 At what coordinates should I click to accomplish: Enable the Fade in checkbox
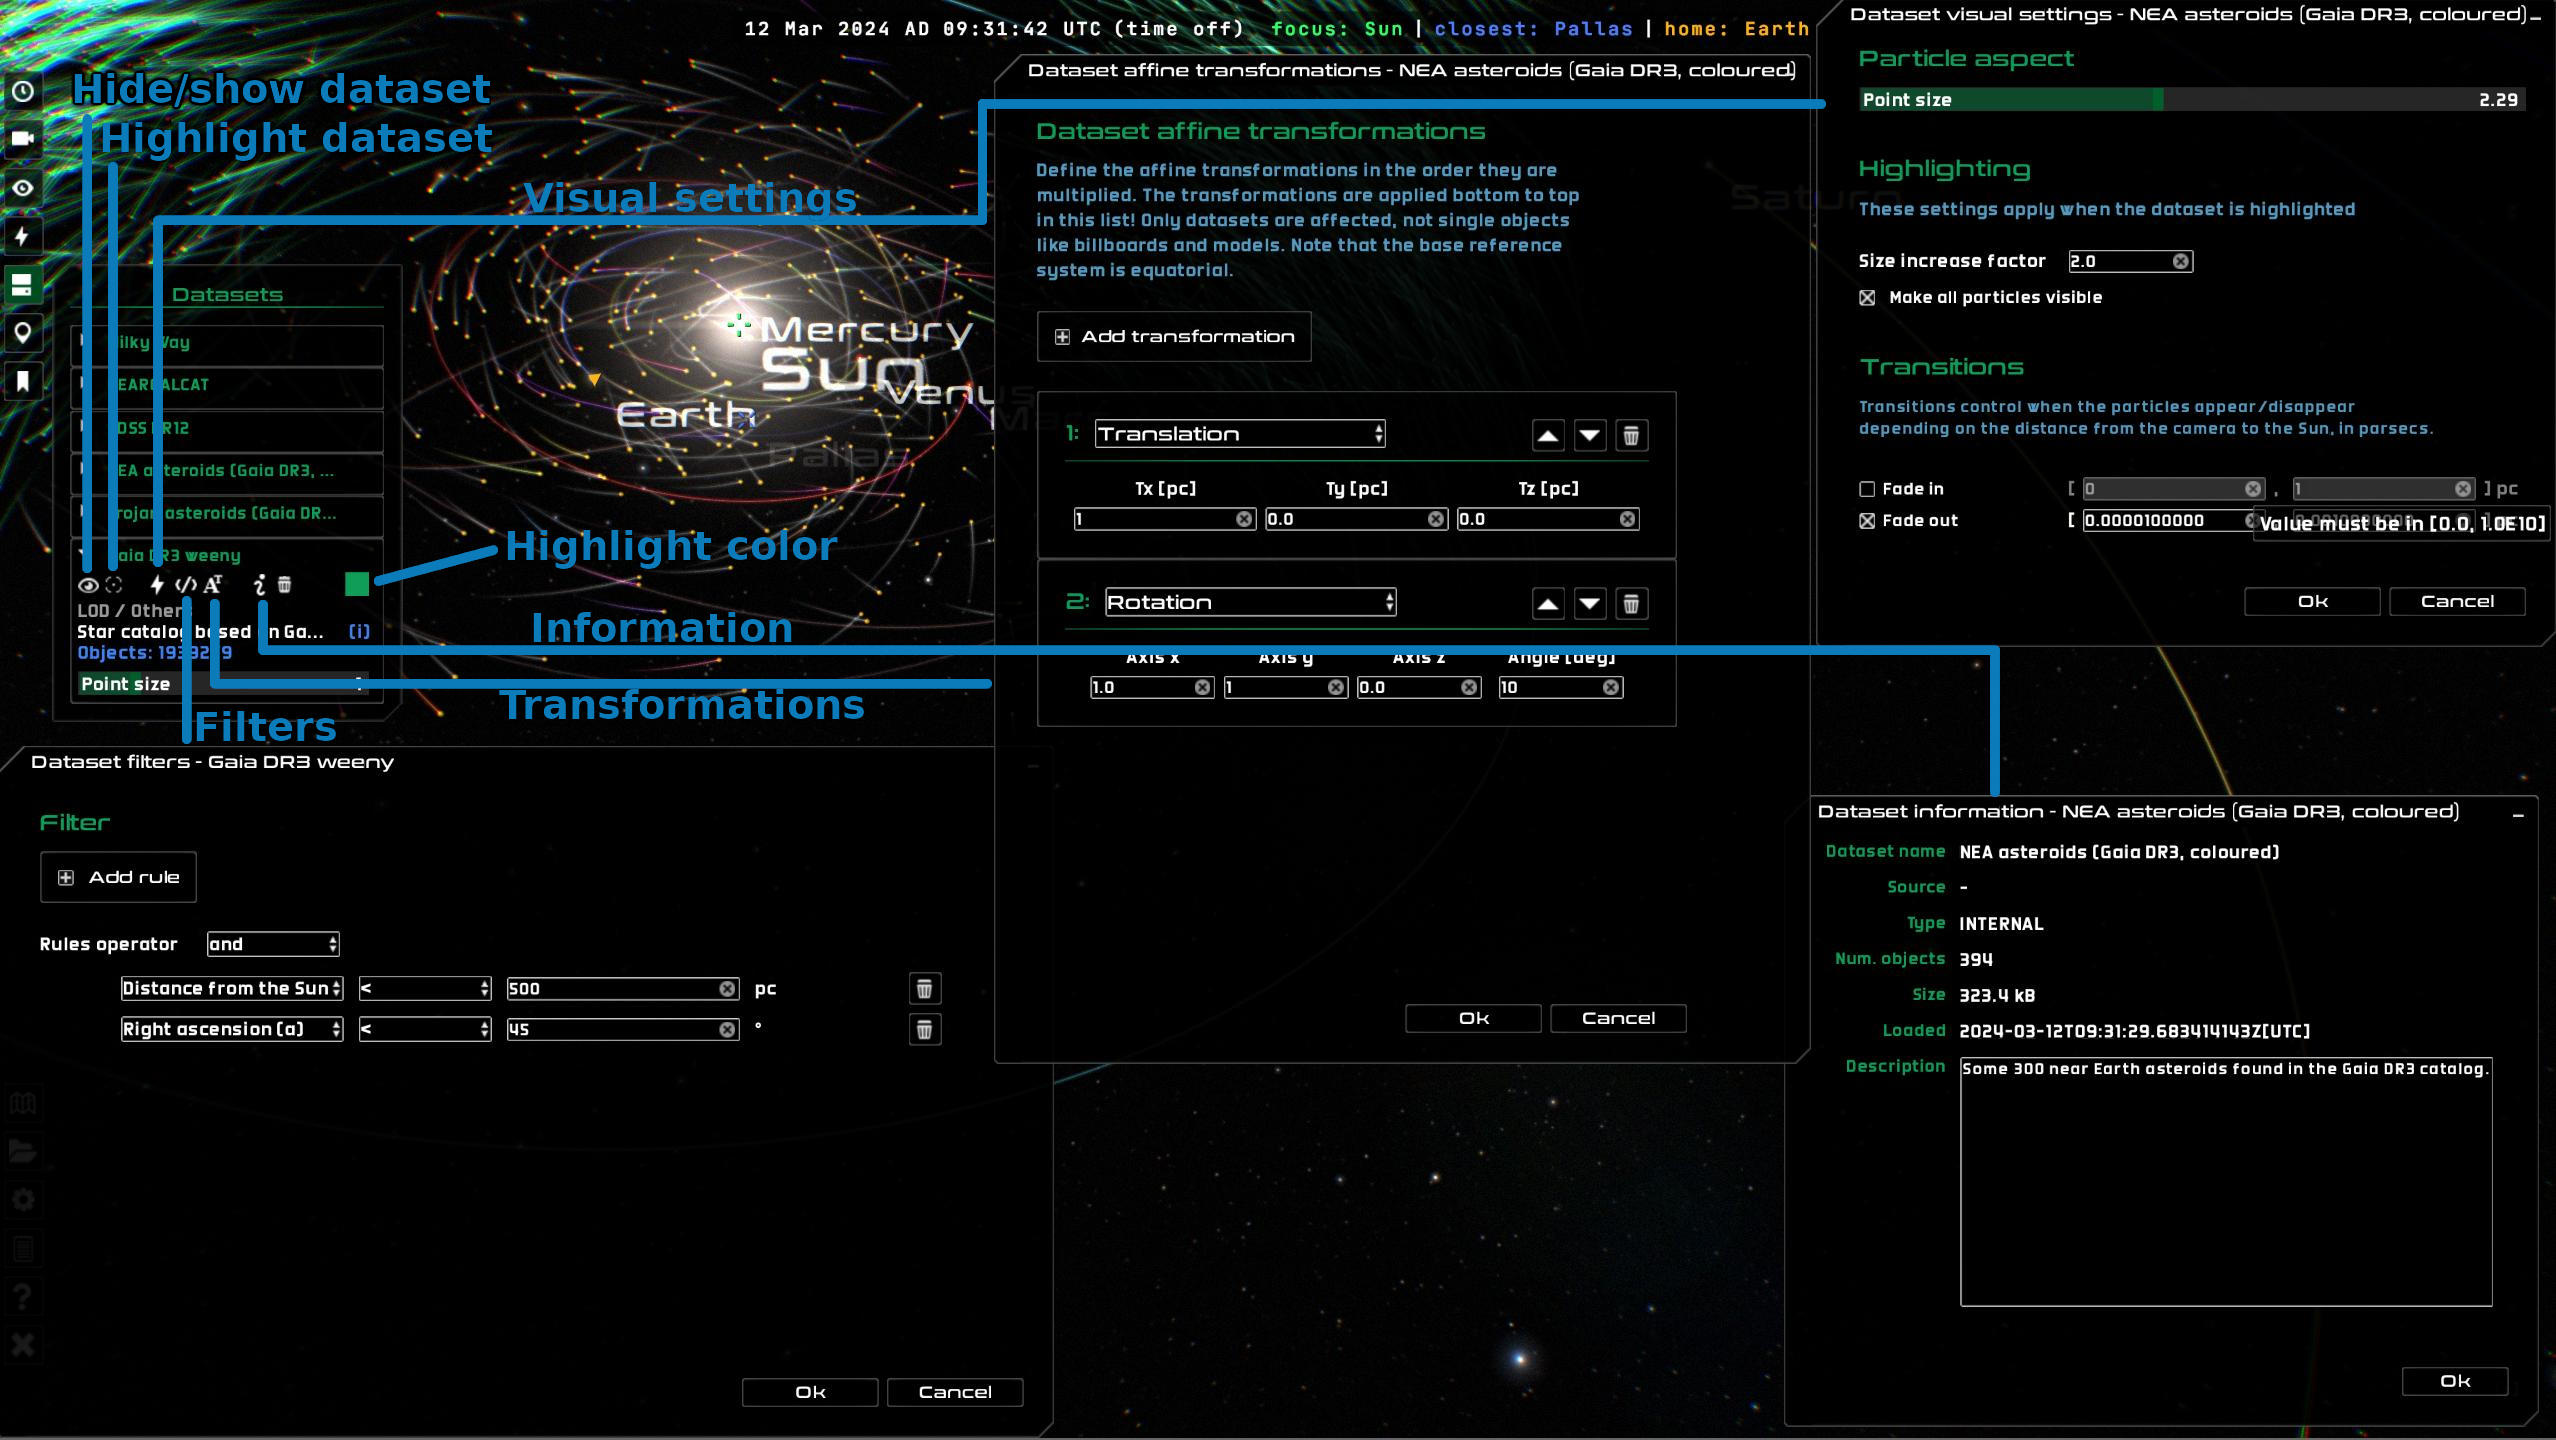pos(1867,489)
